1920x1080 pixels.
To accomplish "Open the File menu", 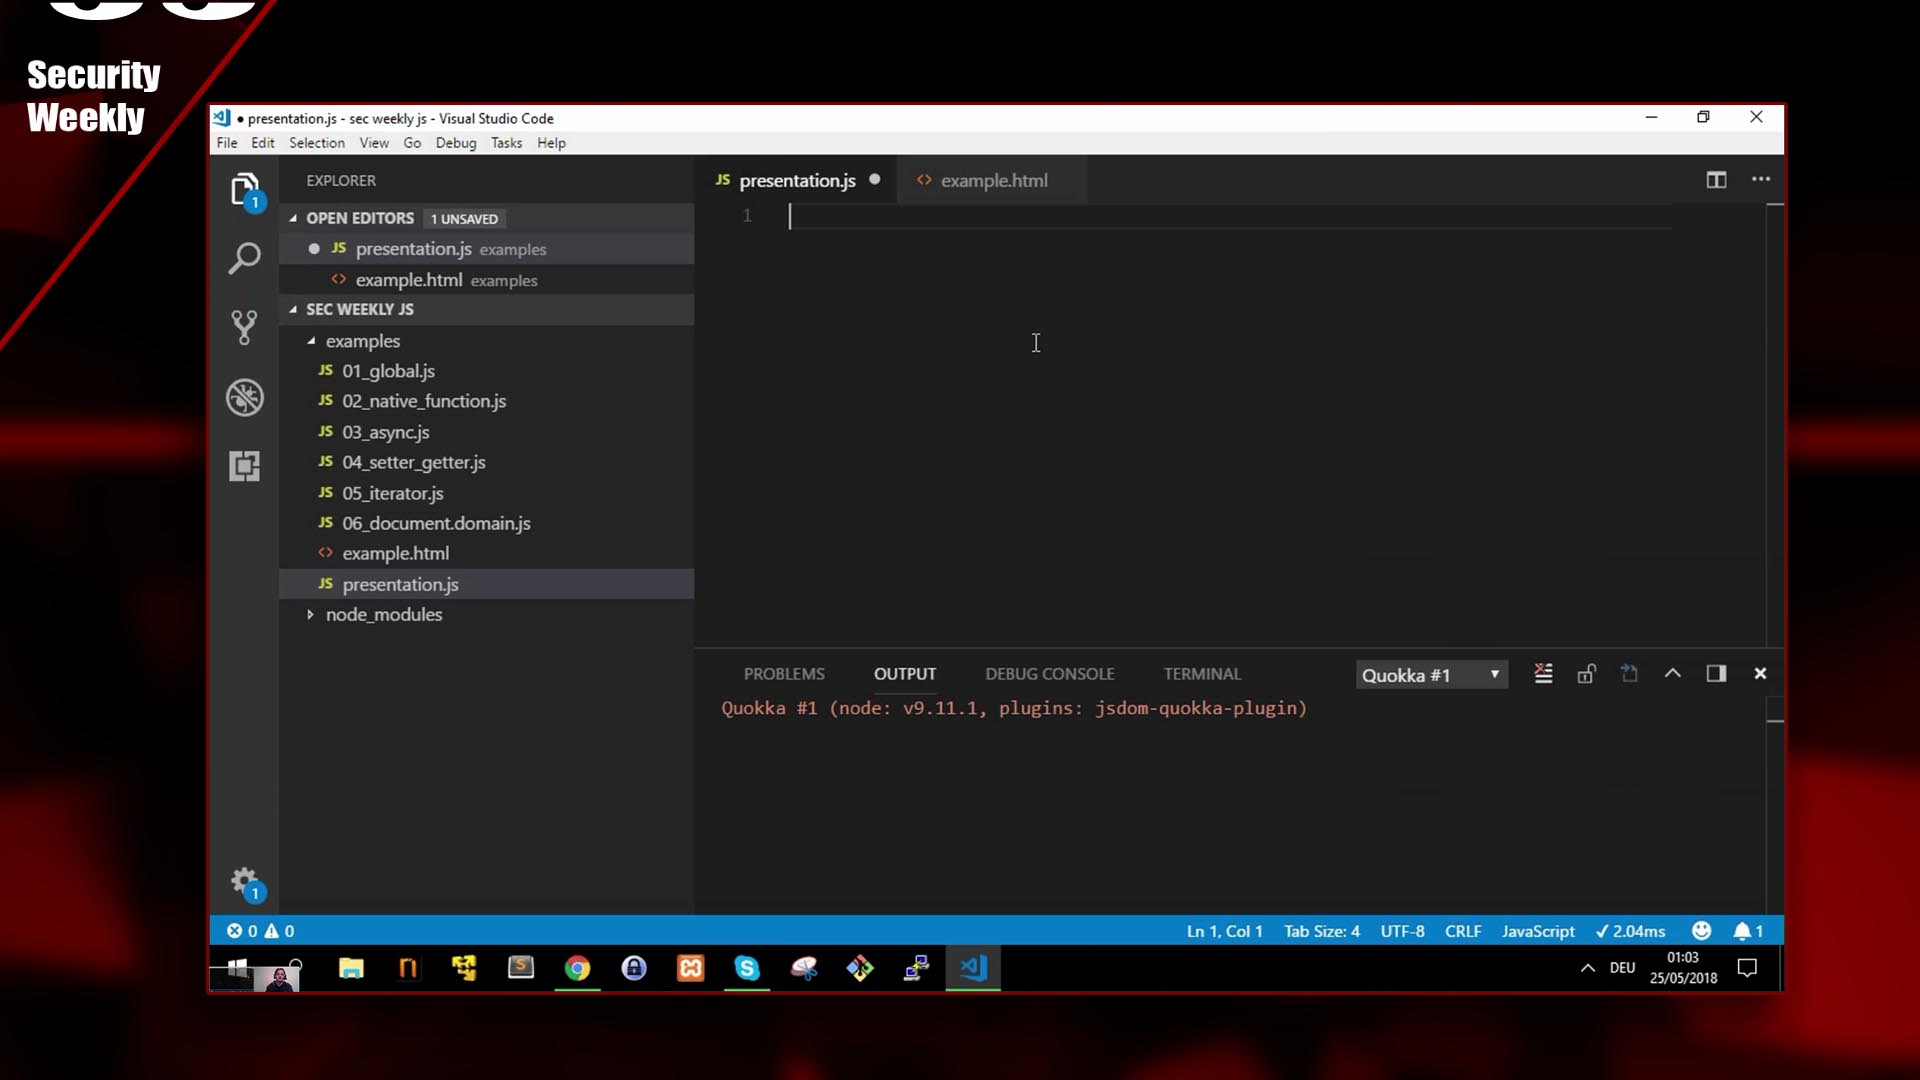I will [x=227, y=143].
